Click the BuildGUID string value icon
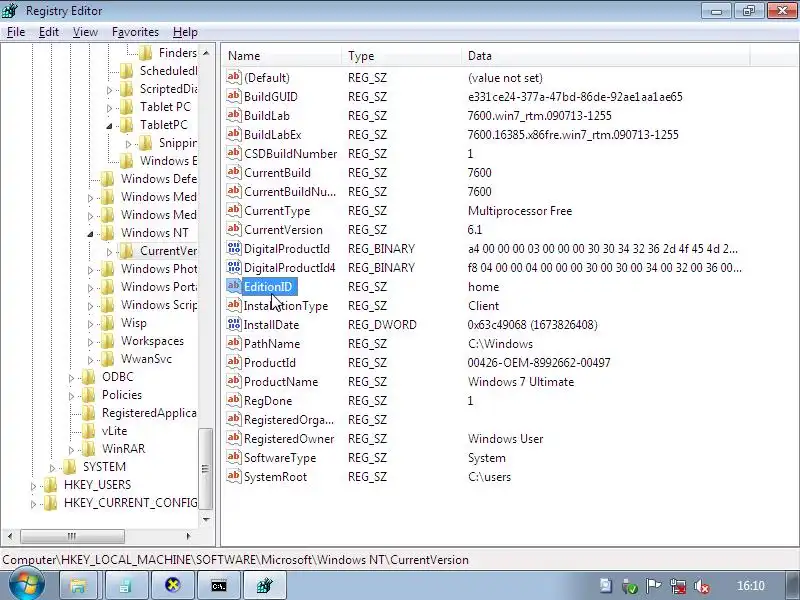Screen dimensions: 800x600 tap(234, 96)
